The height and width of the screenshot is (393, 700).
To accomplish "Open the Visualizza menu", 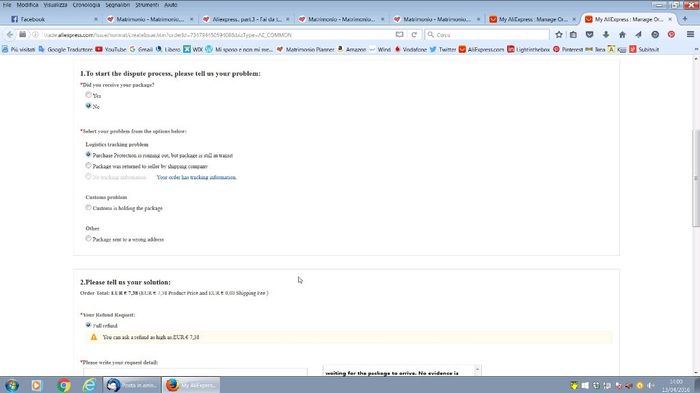I will (x=55, y=5).
